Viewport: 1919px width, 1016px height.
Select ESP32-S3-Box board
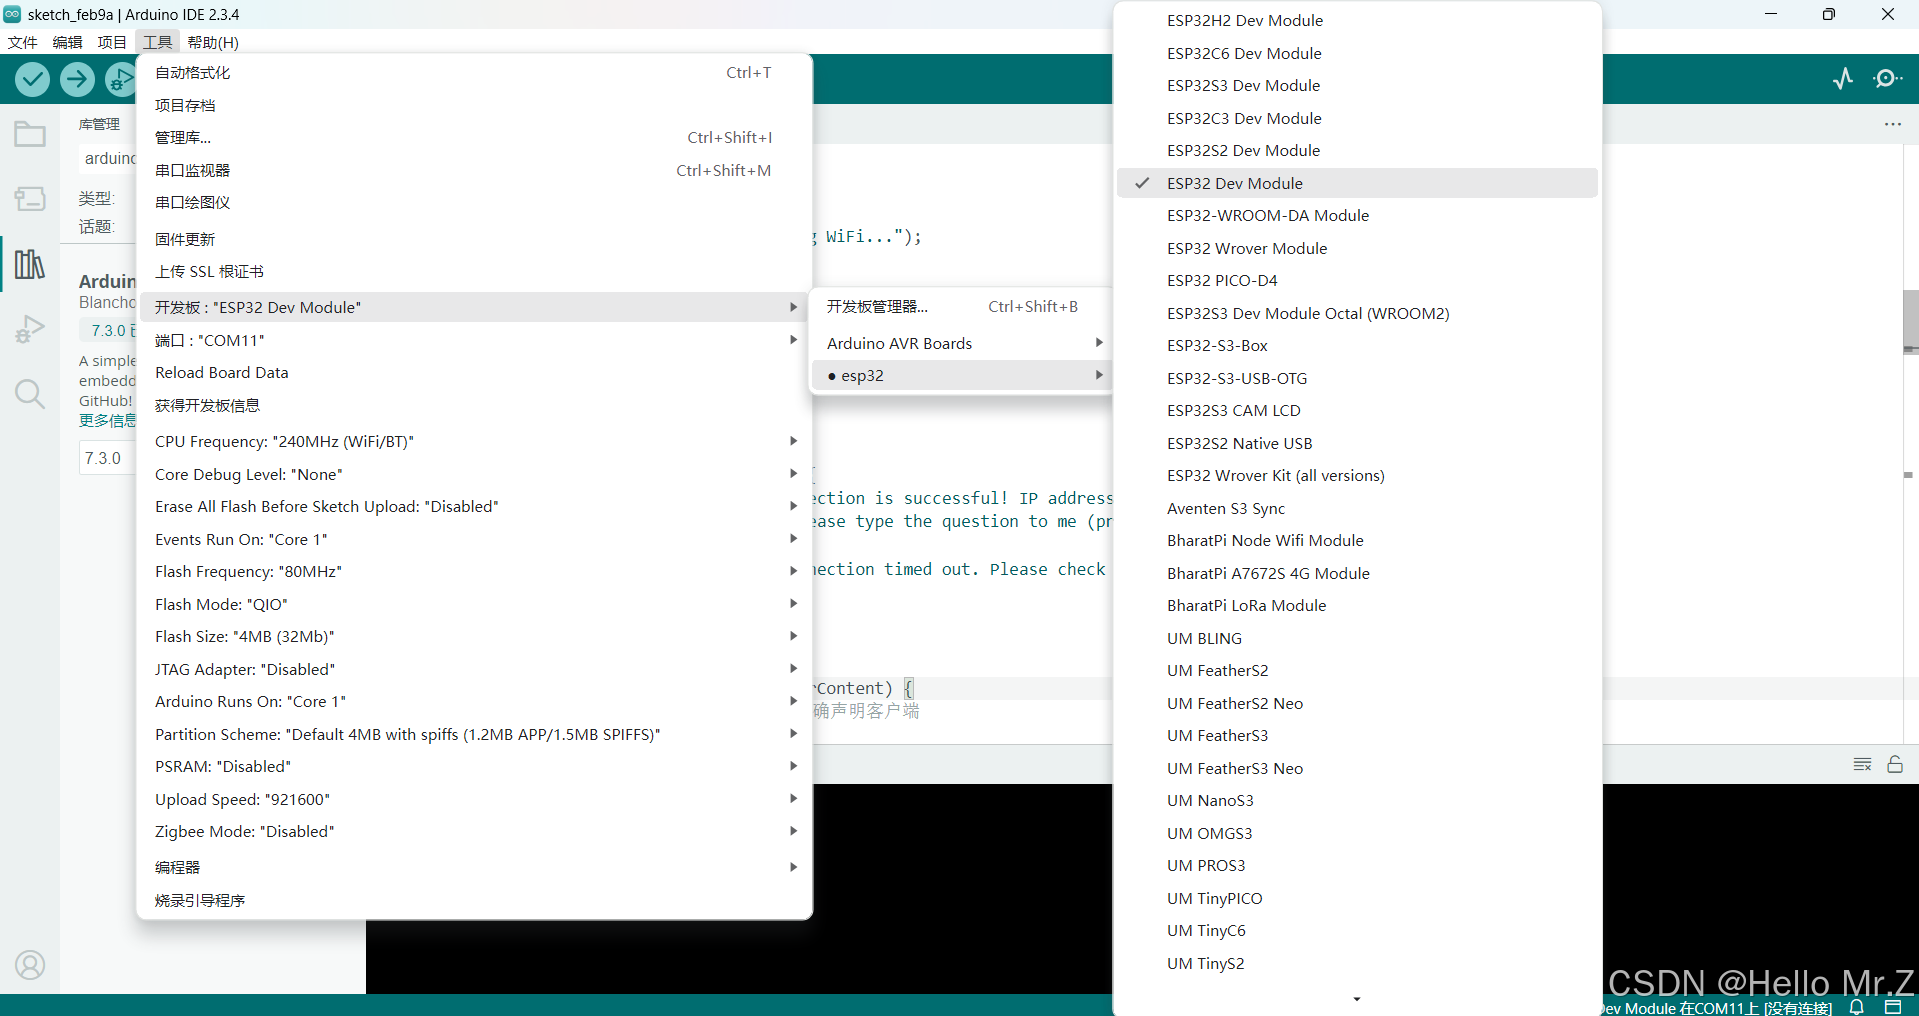tap(1357, 345)
